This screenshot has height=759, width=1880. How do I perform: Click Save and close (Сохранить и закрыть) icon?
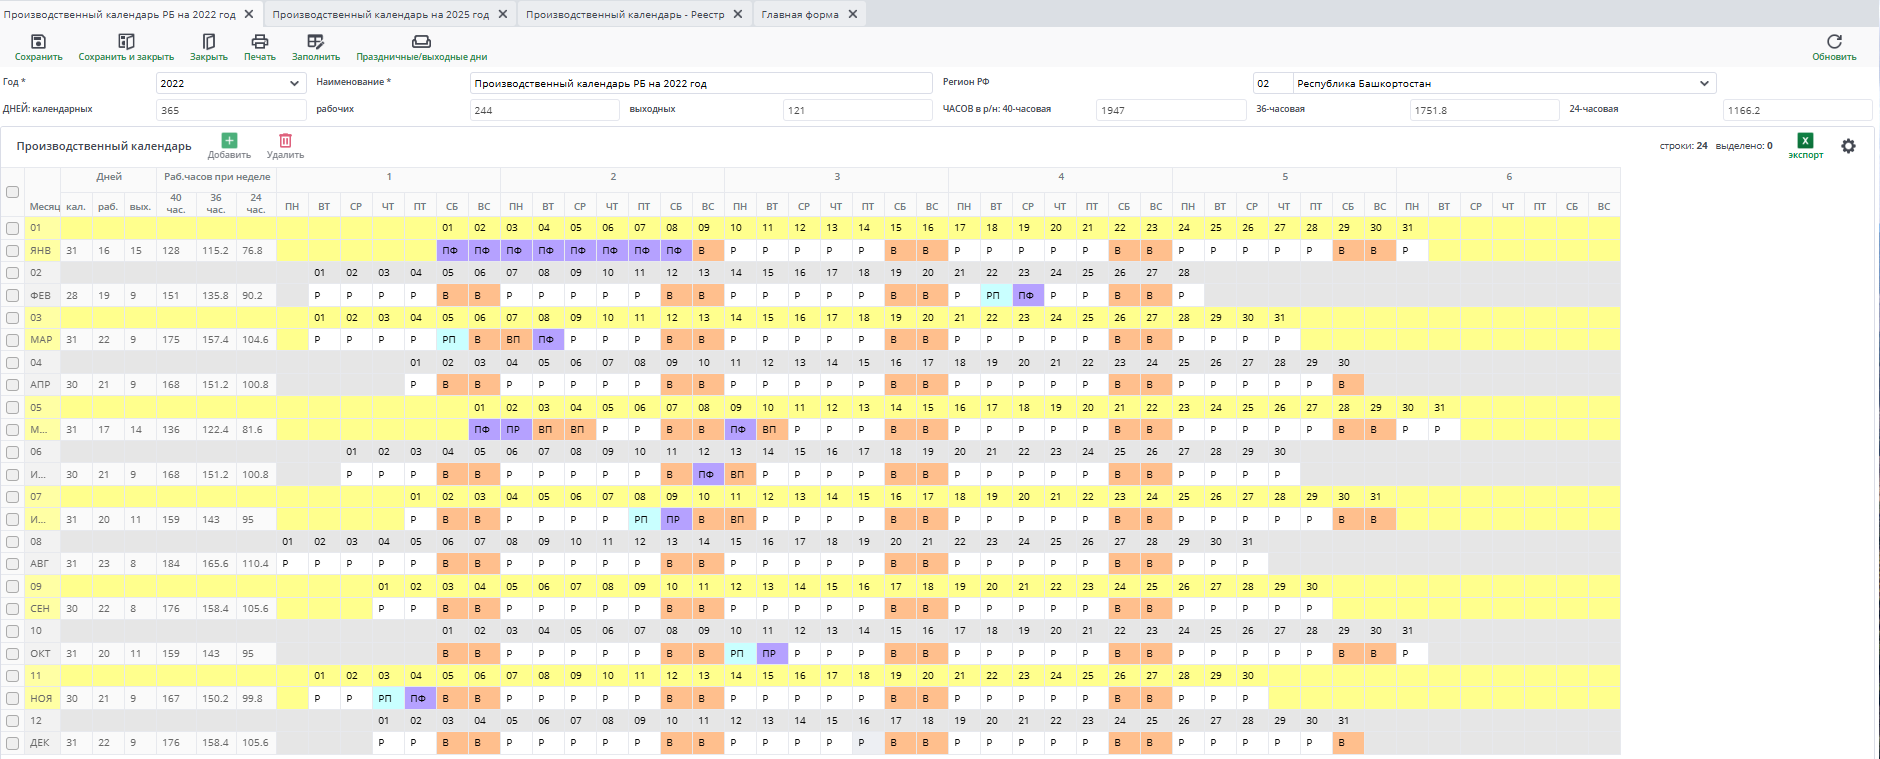pyautogui.click(x=126, y=42)
